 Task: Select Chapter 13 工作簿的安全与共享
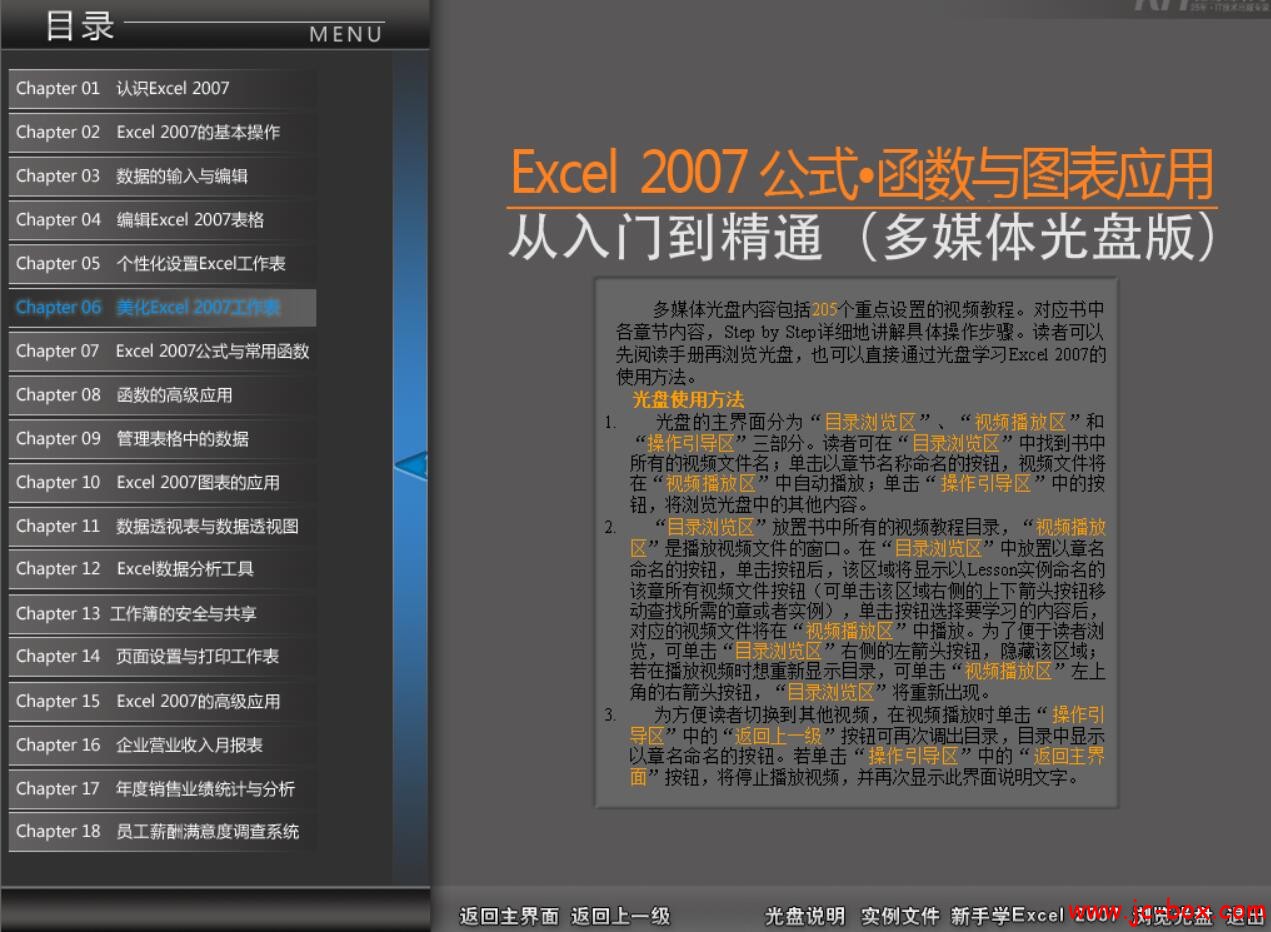coord(162,613)
